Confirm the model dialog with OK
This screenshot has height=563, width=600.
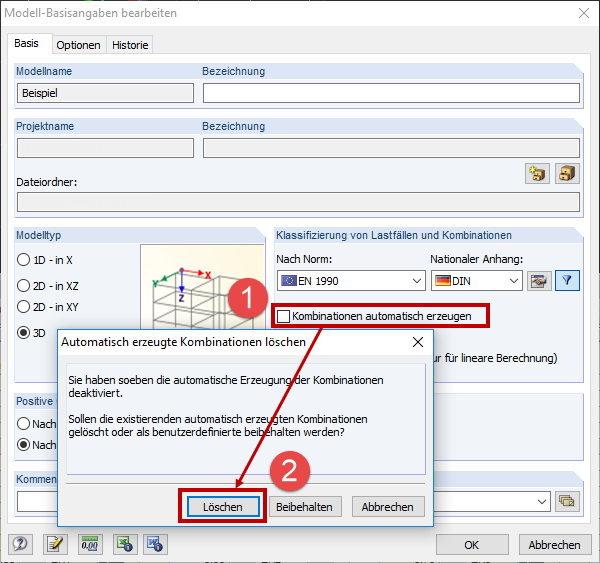pyautogui.click(x=472, y=545)
